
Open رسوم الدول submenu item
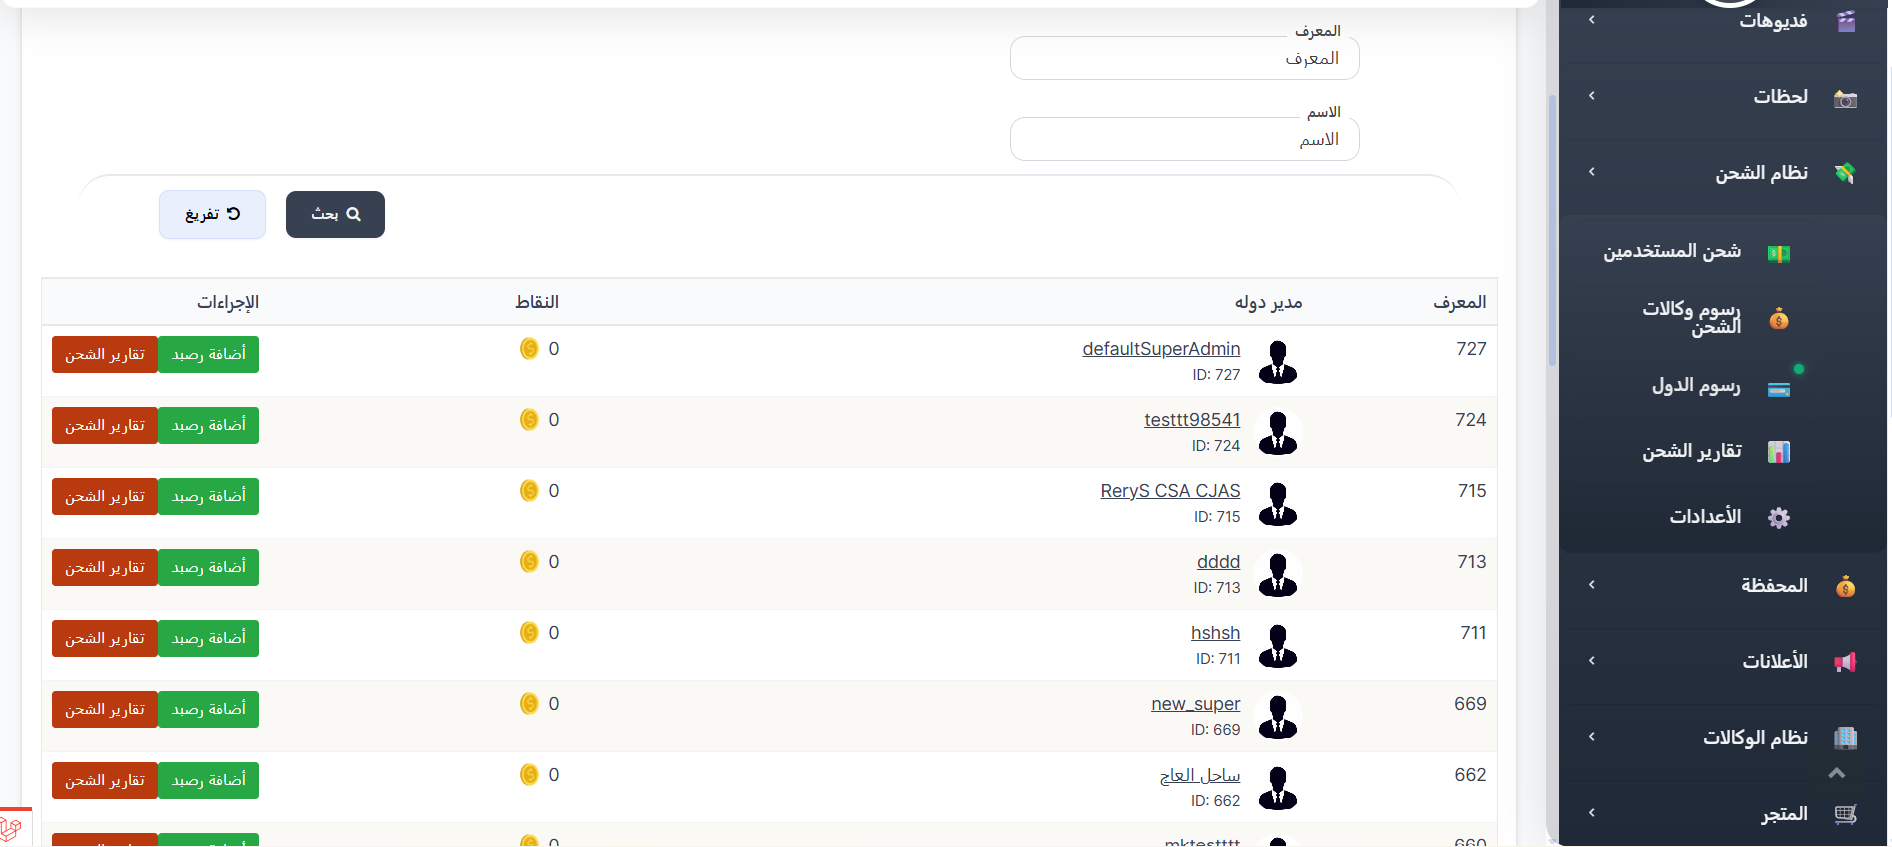[1696, 385]
